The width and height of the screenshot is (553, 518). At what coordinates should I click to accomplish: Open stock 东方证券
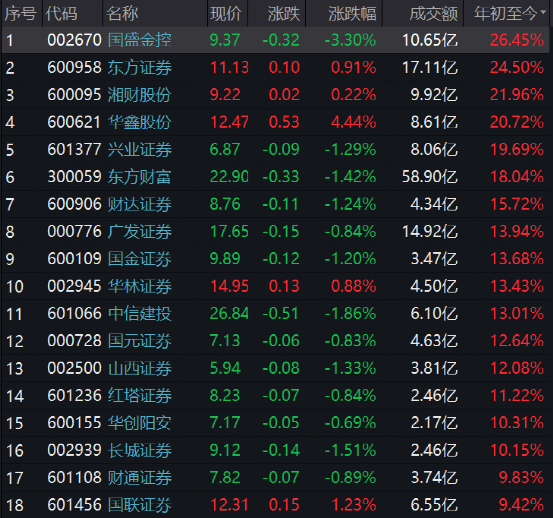point(140,67)
